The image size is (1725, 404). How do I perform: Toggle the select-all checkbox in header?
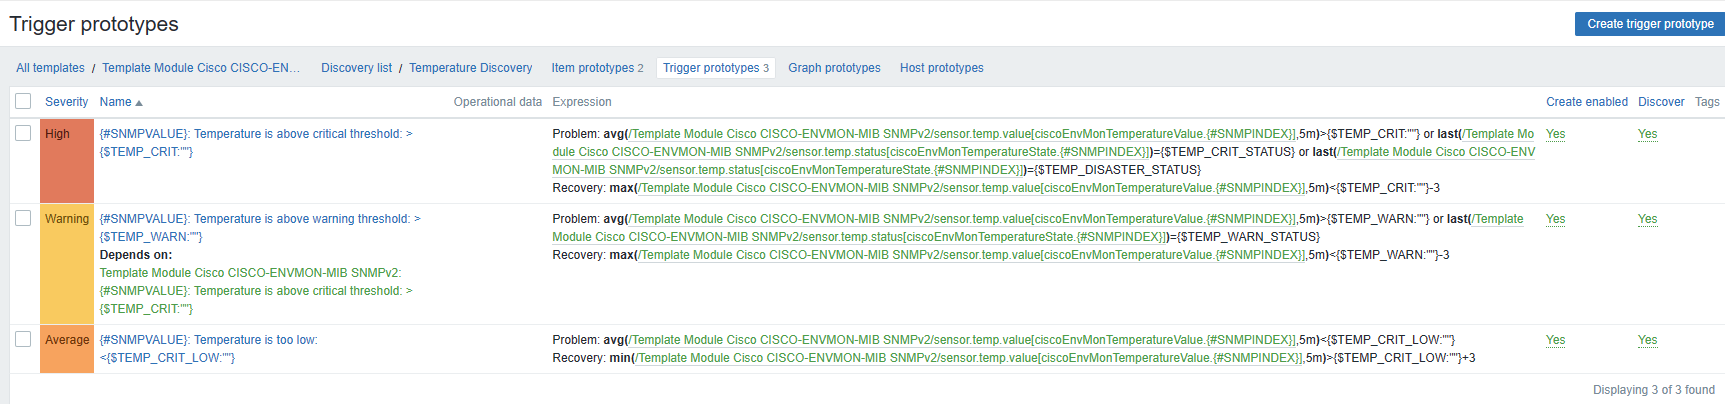[x=23, y=101]
